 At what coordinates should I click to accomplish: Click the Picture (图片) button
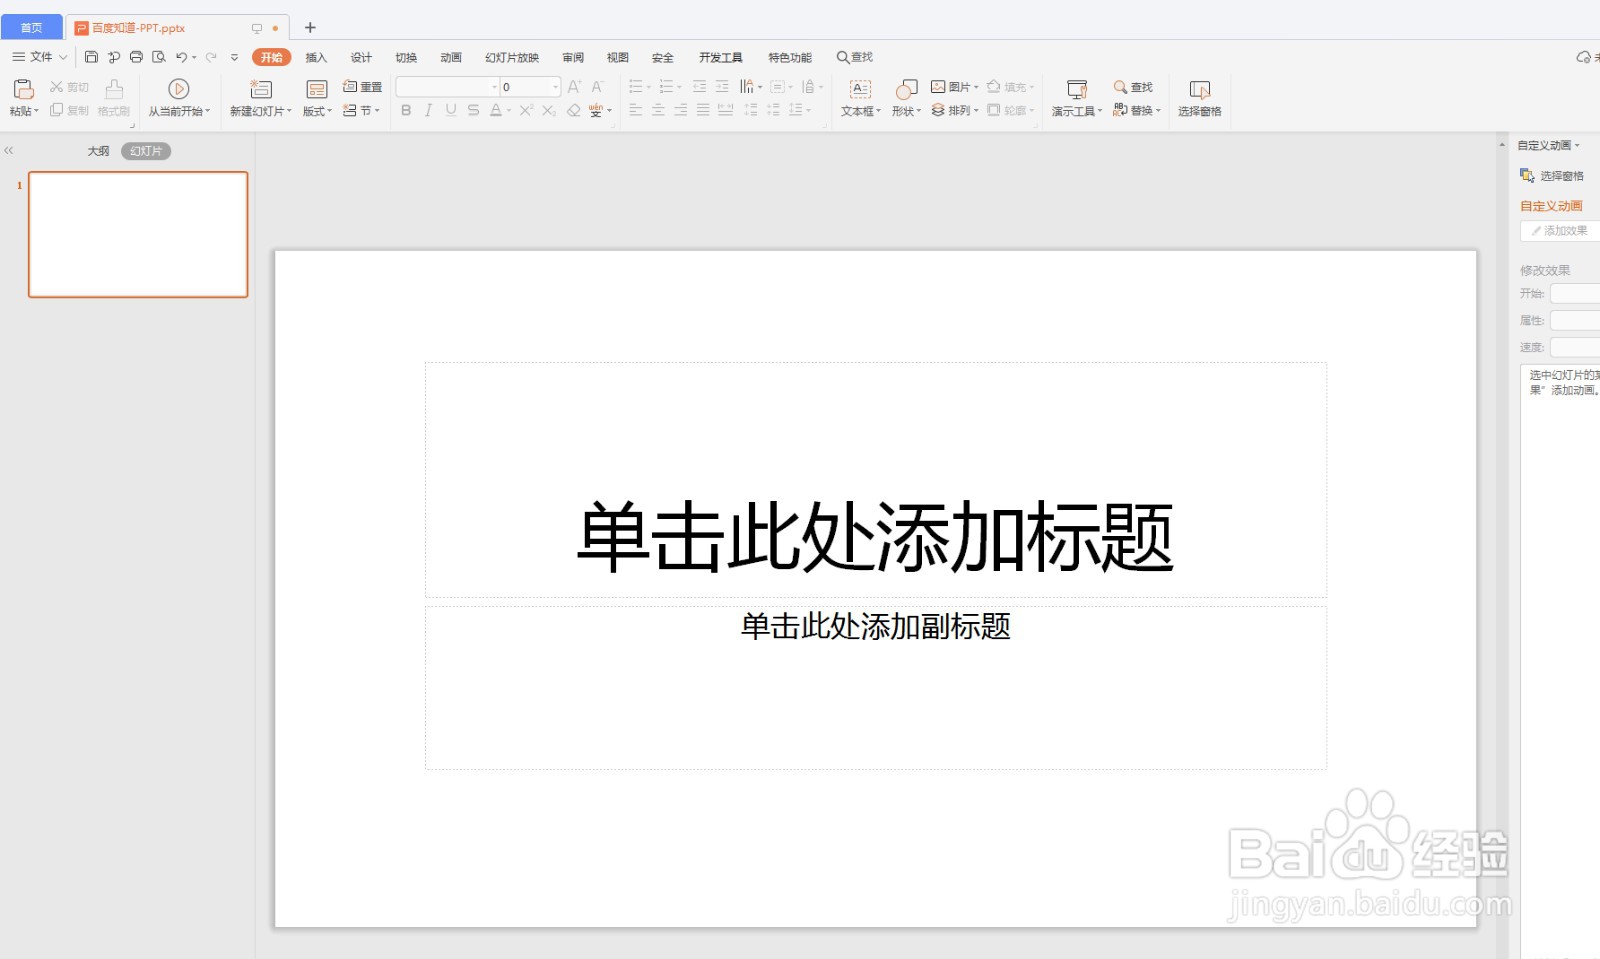click(954, 87)
